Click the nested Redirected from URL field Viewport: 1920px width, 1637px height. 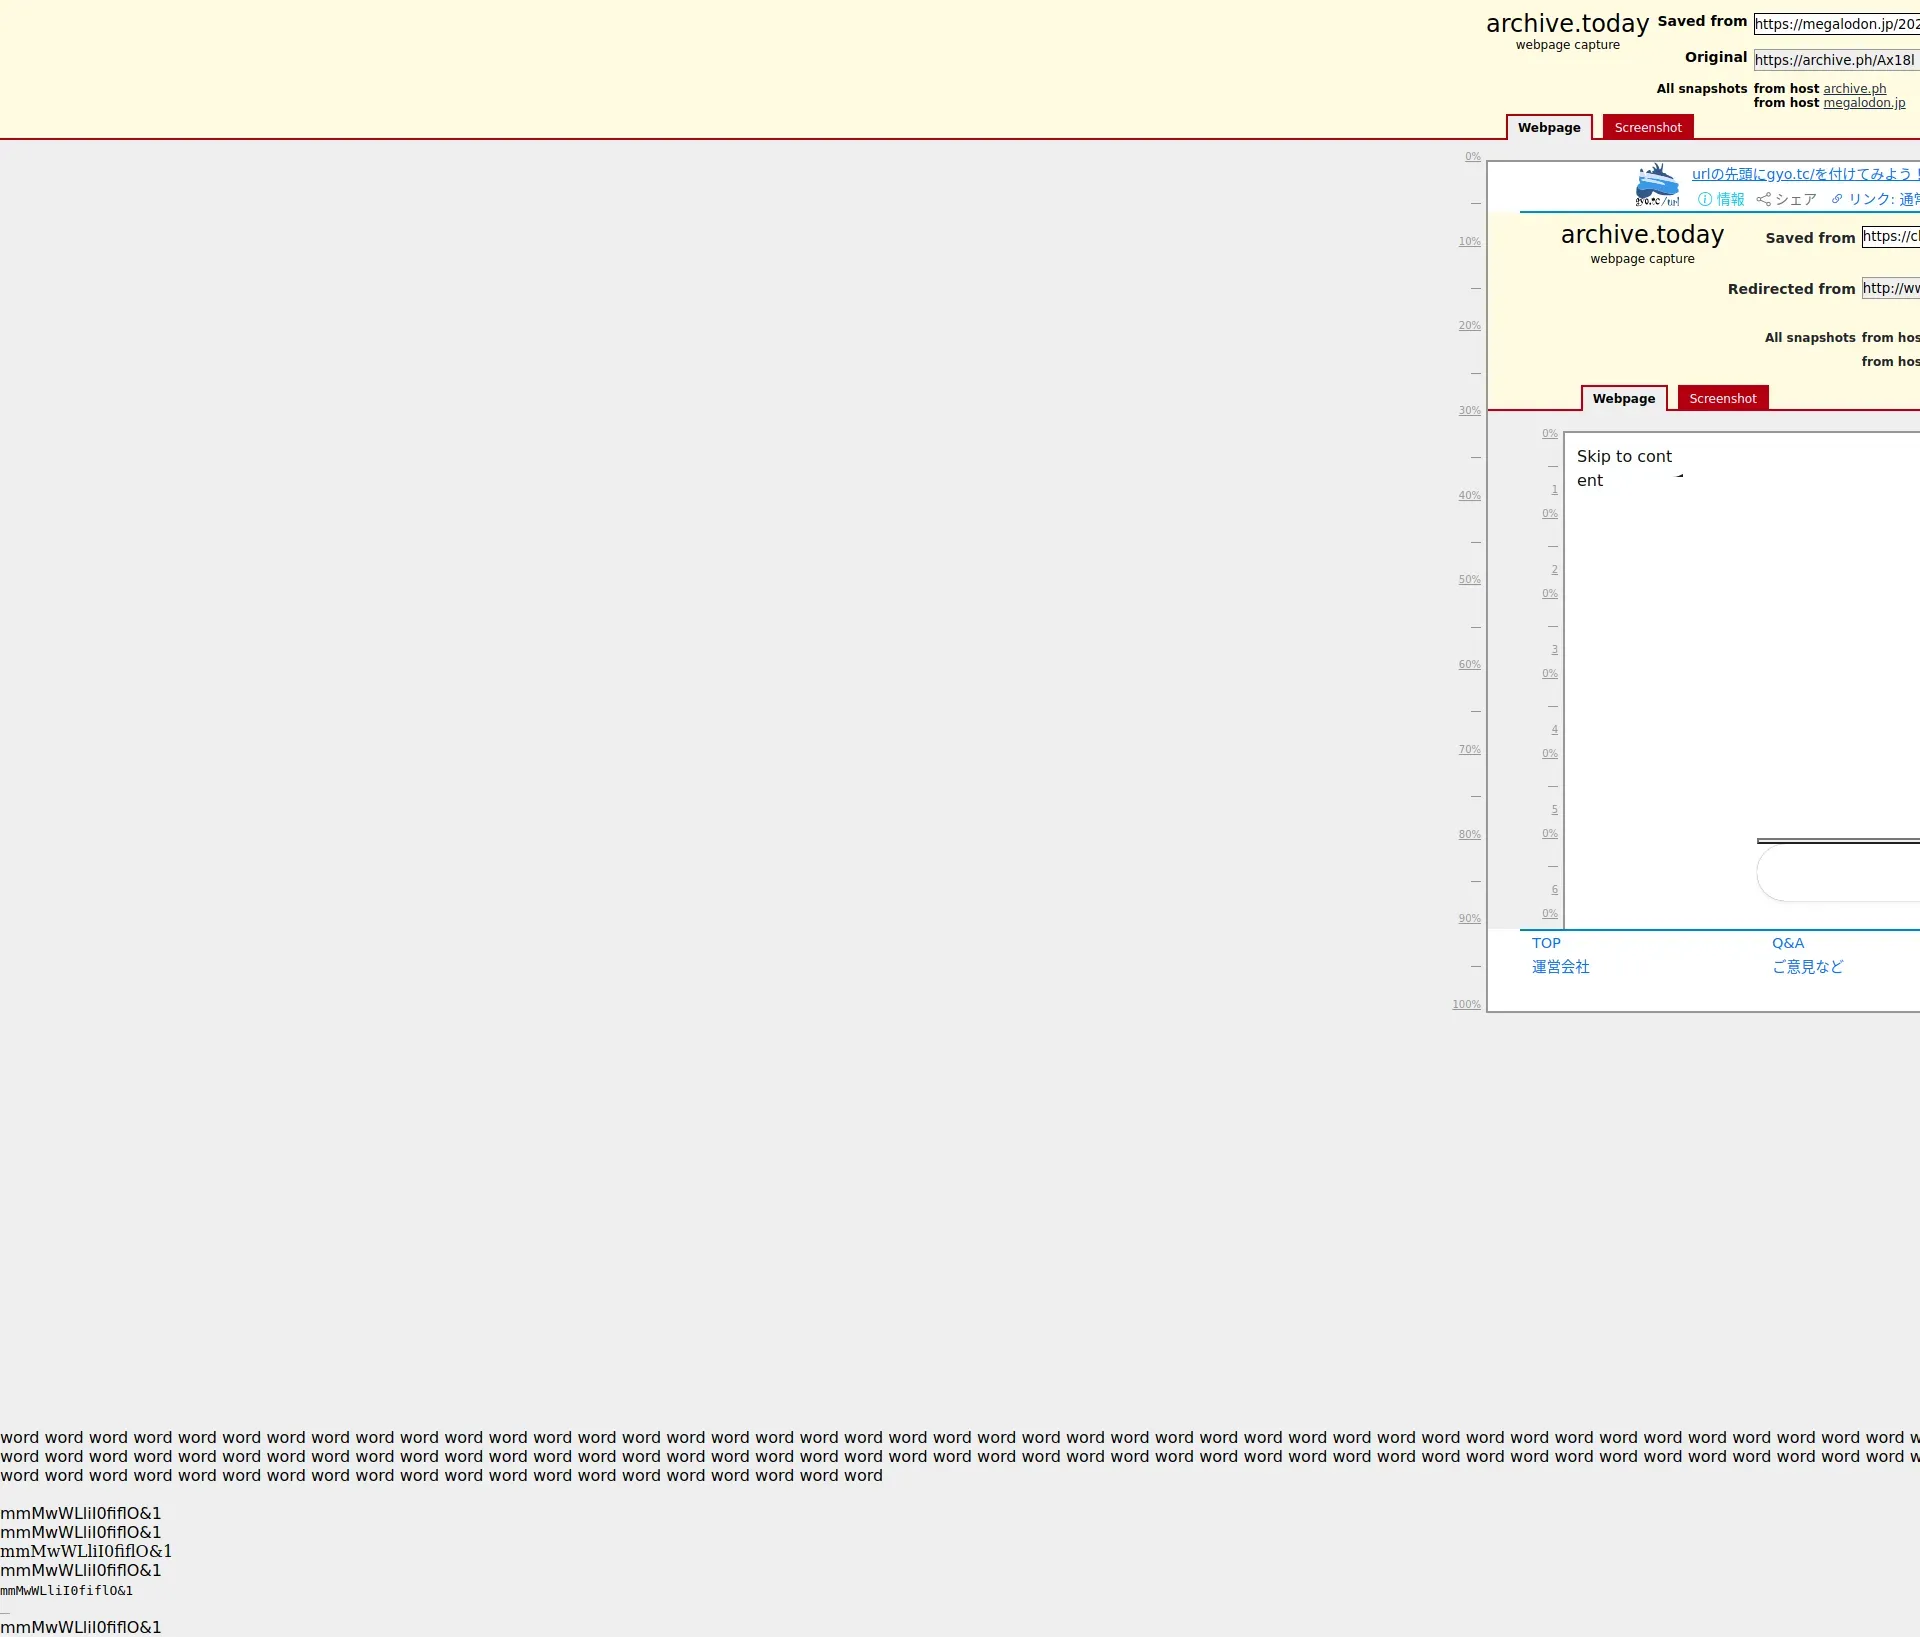pos(1890,288)
